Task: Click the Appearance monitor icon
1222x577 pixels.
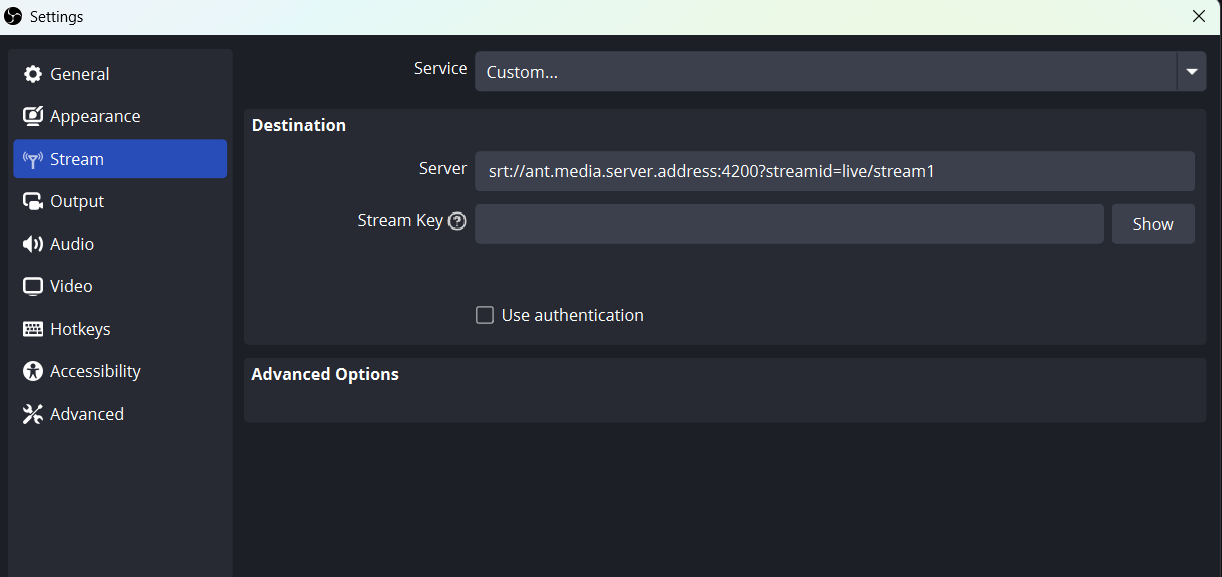Action: [33, 116]
